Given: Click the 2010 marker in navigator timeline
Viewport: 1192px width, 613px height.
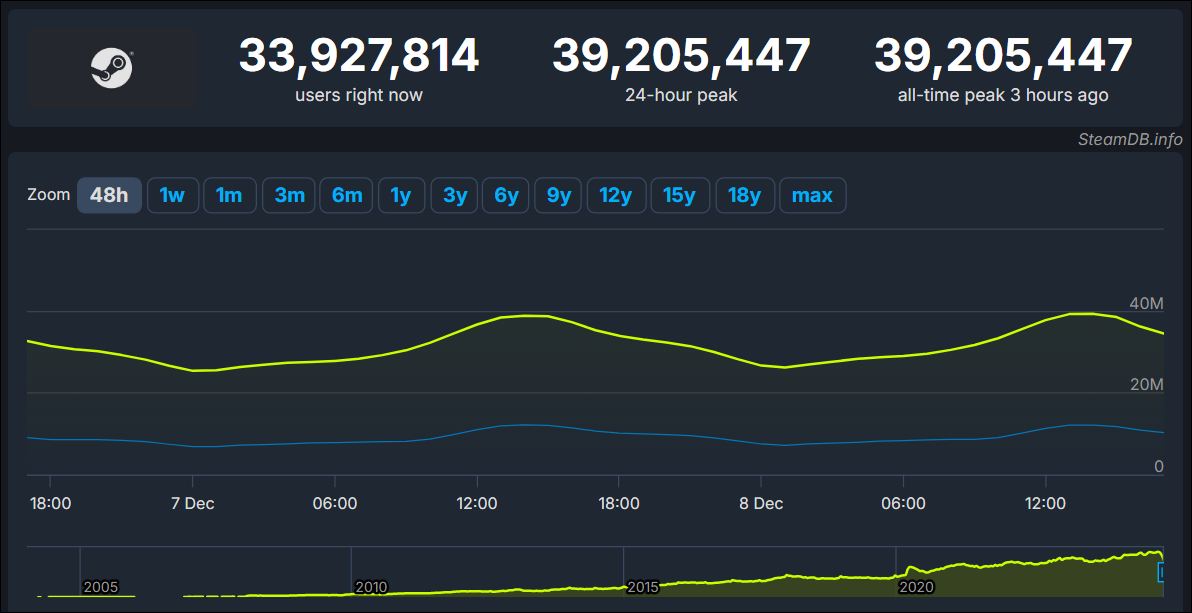Looking at the screenshot, I should coord(370,587).
